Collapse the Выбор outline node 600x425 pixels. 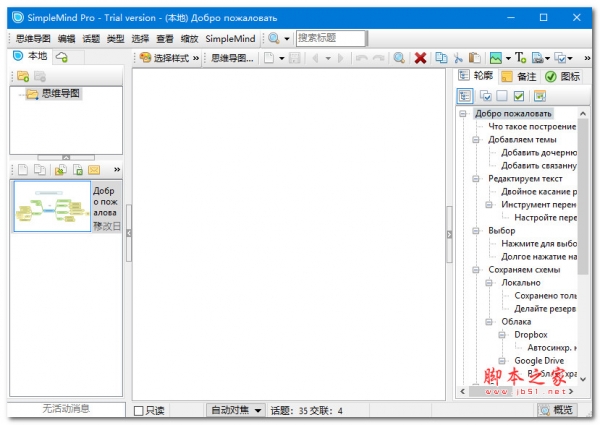[476, 231]
